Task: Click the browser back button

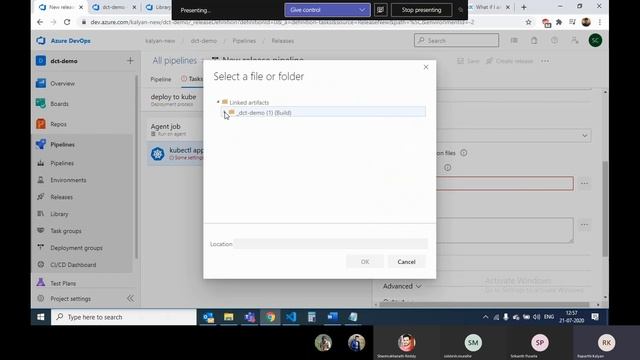Action: 40,22
